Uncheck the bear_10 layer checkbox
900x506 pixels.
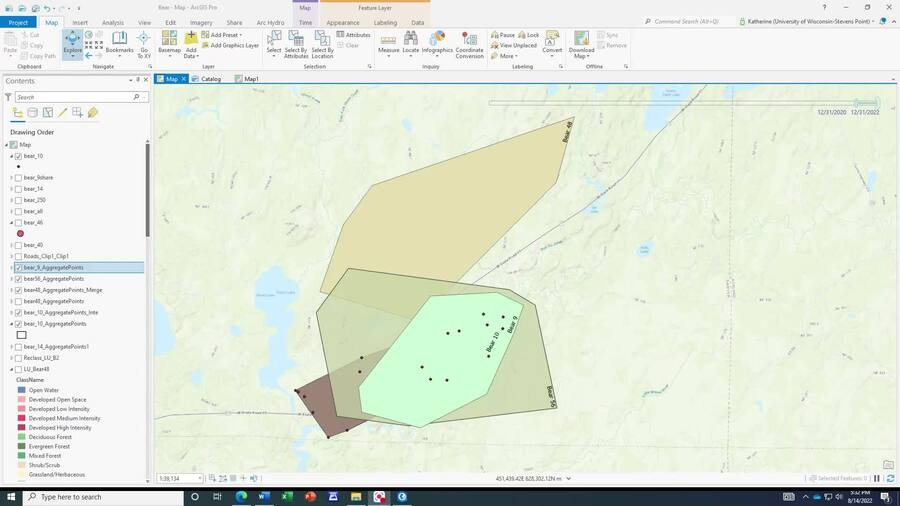18,156
